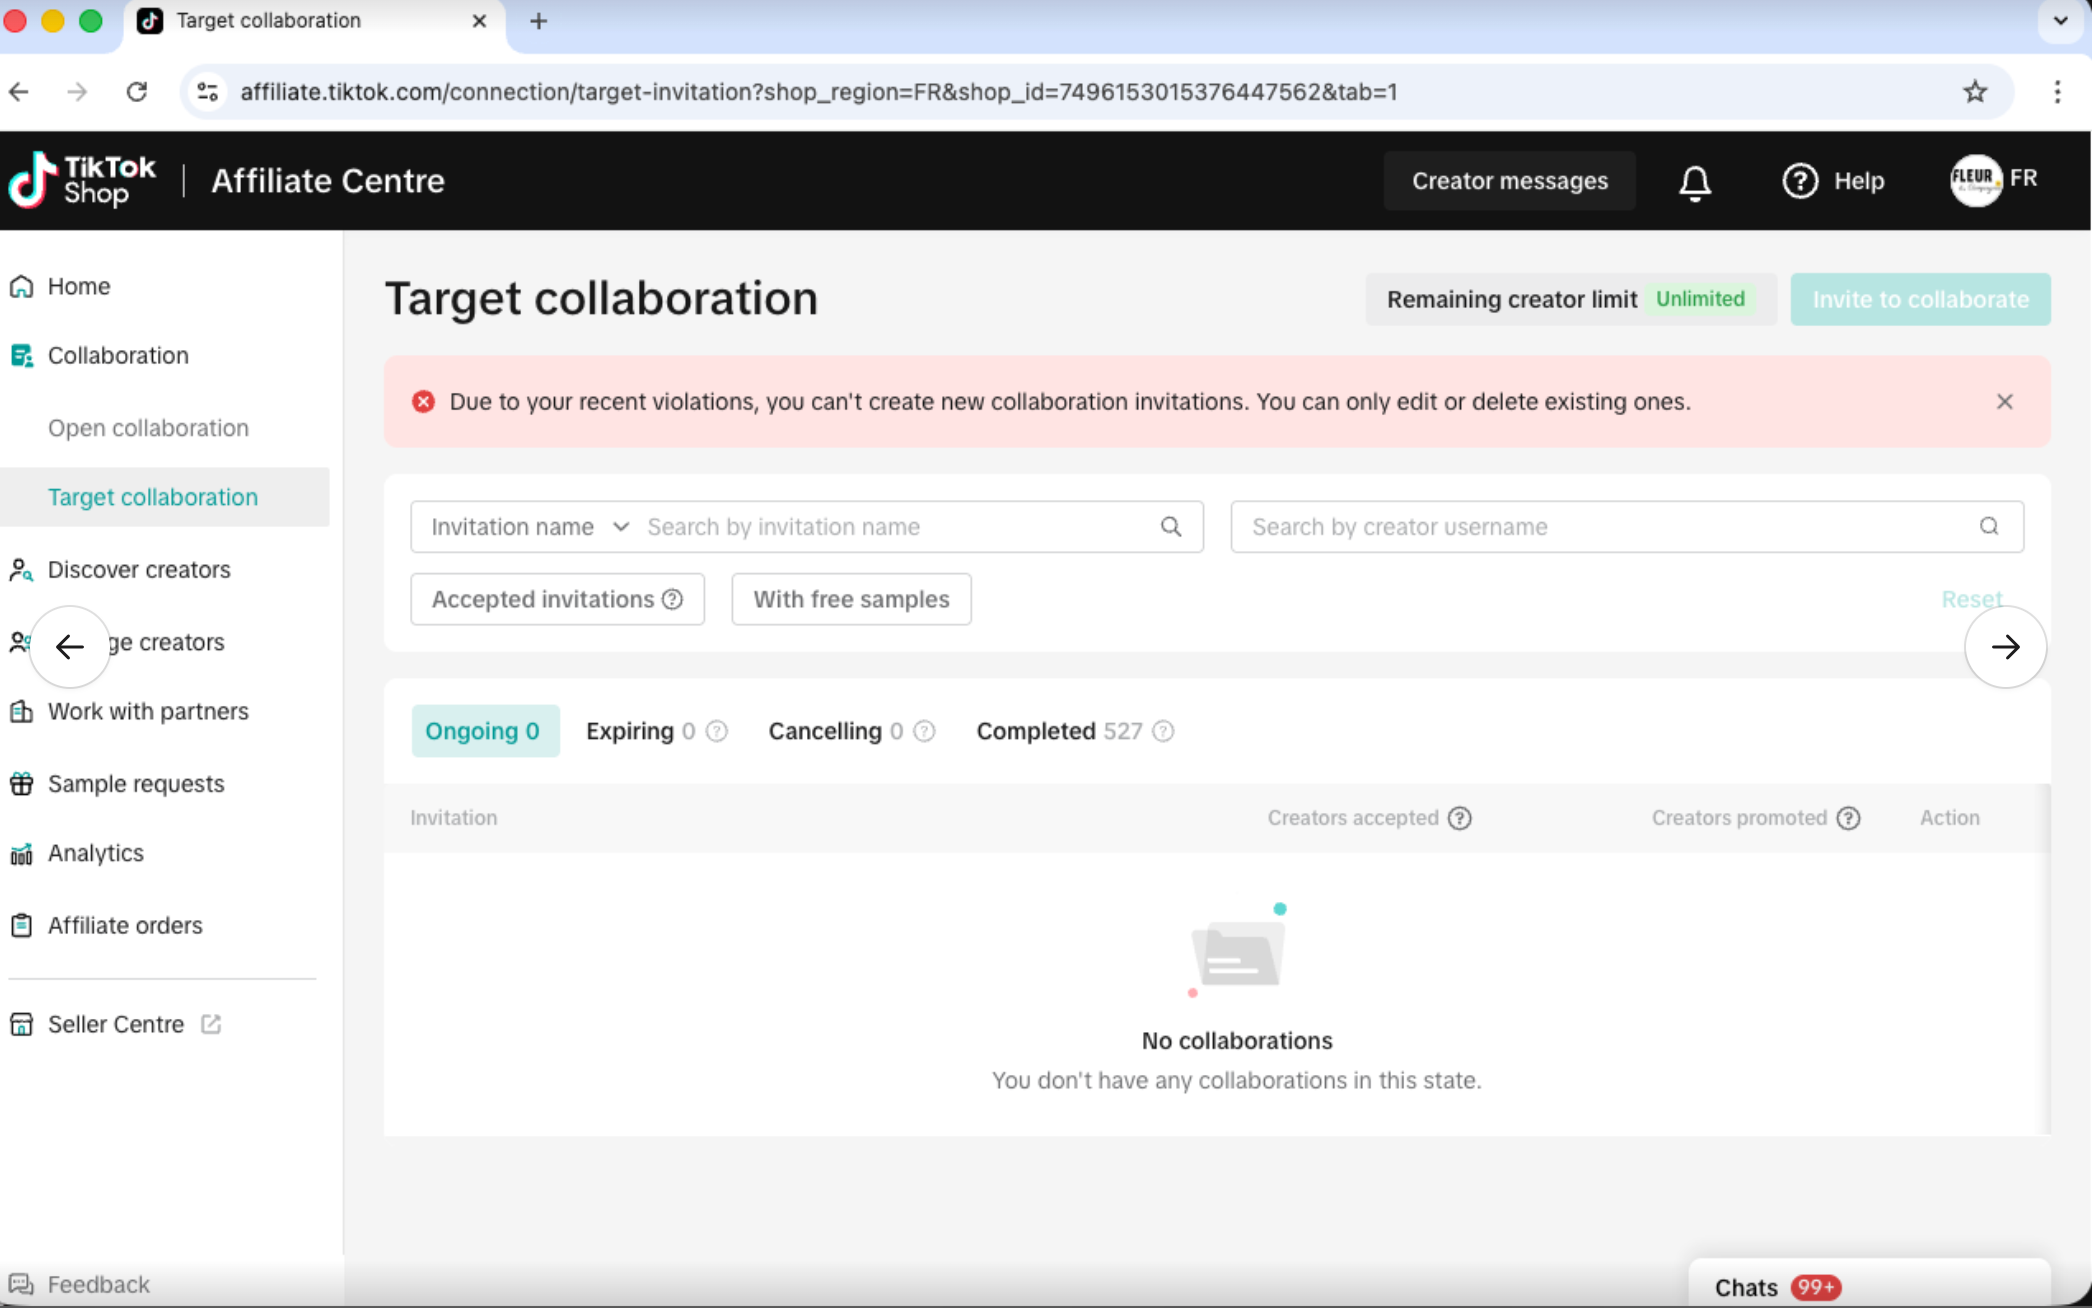Click the Creator messages button
Image resolution: width=2092 pixels, height=1308 pixels.
pos(1509,181)
